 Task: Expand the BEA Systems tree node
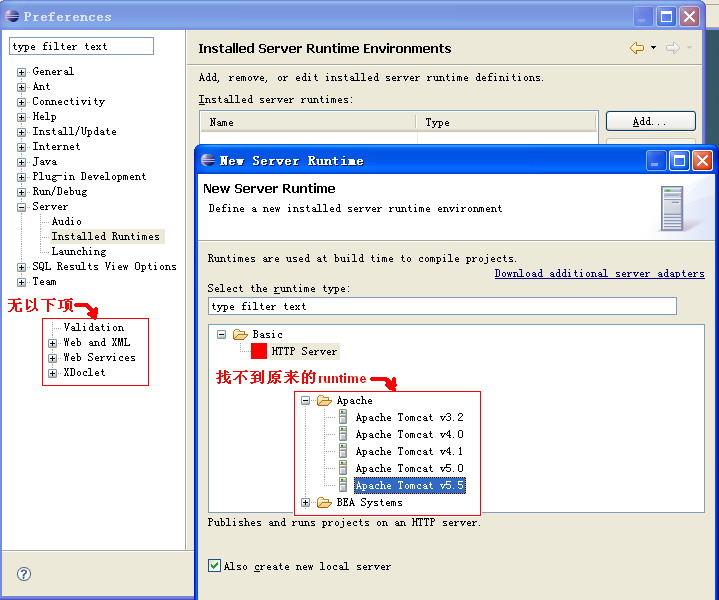[306, 503]
